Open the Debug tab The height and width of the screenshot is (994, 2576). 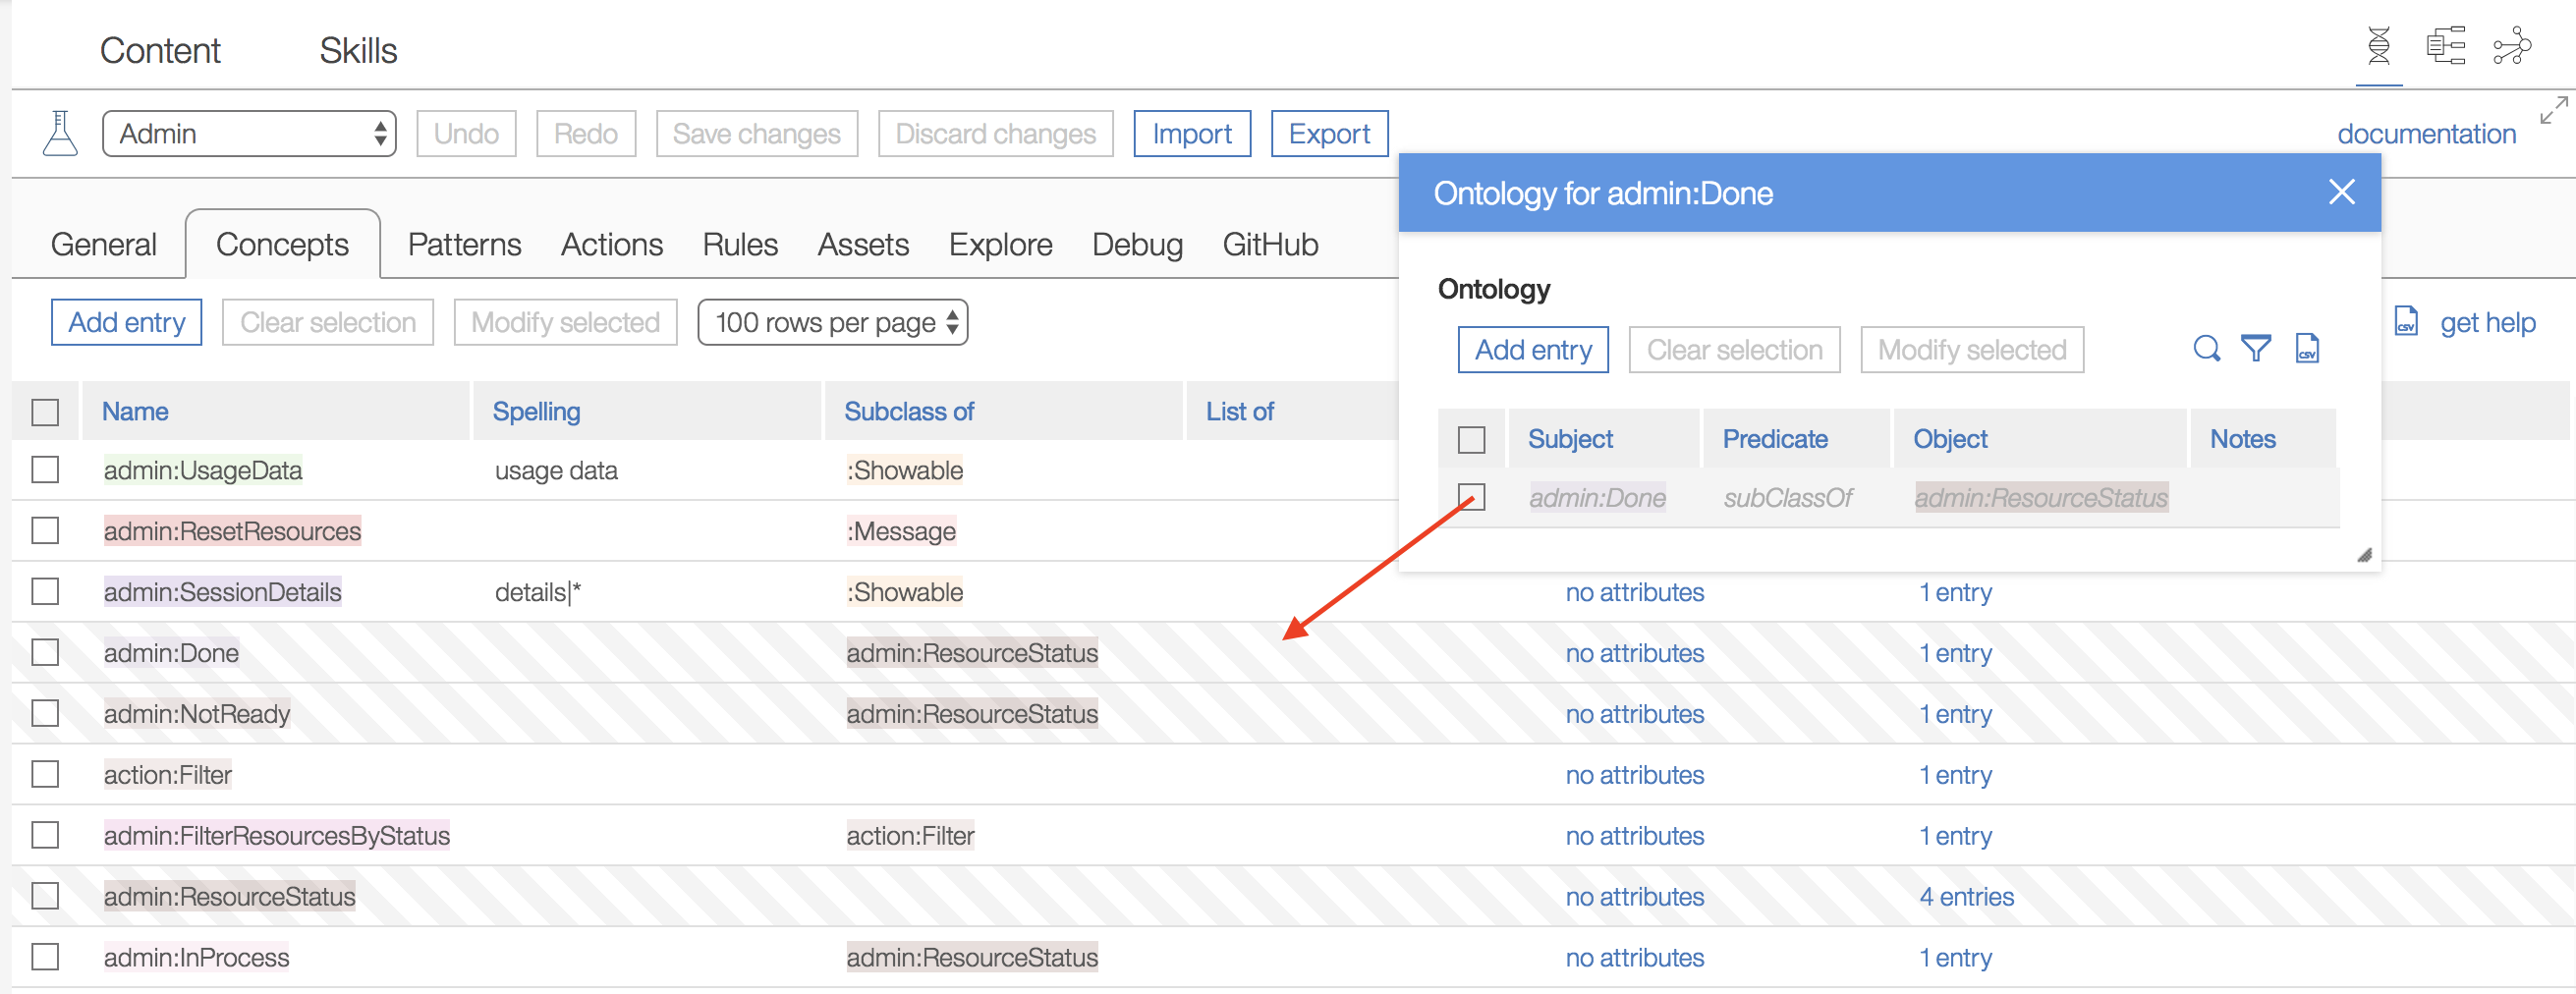[x=1137, y=244]
